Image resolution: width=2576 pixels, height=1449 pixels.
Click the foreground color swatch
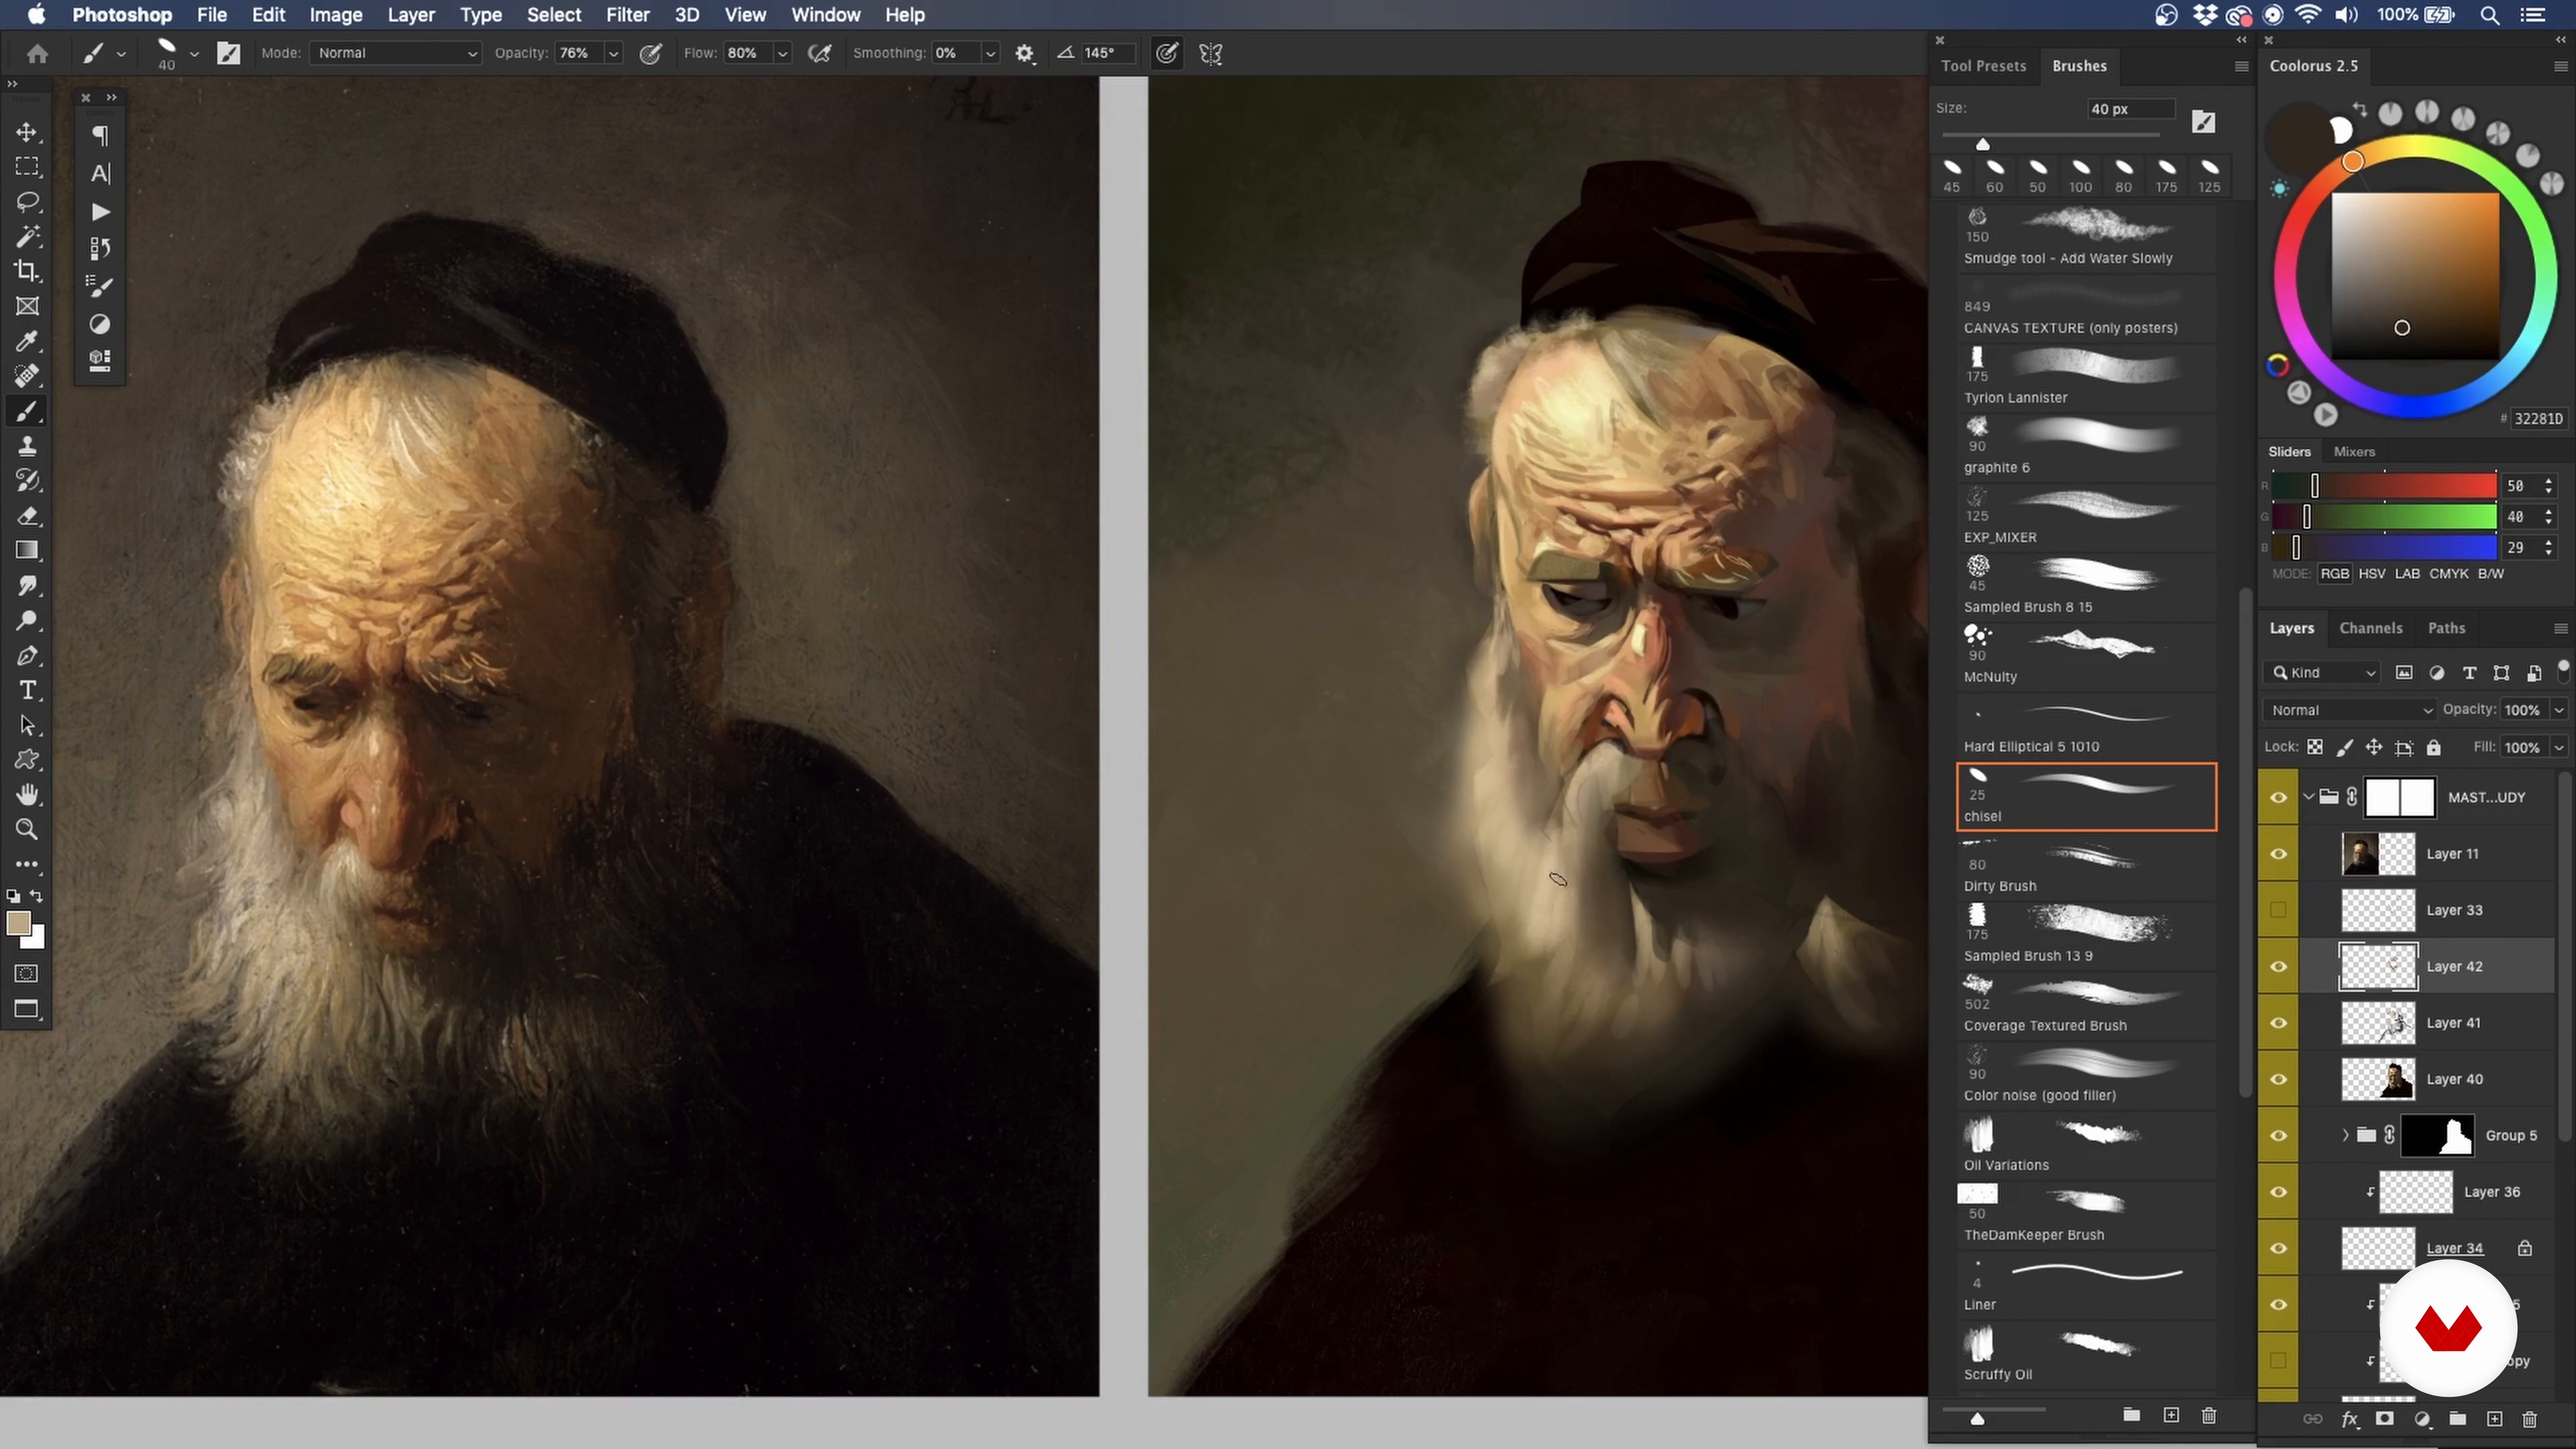click(18, 923)
